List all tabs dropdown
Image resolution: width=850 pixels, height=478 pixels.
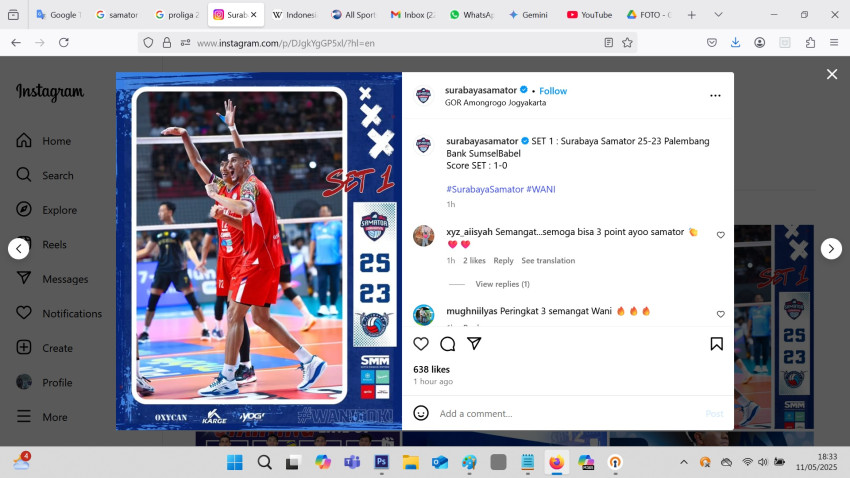[x=718, y=15]
